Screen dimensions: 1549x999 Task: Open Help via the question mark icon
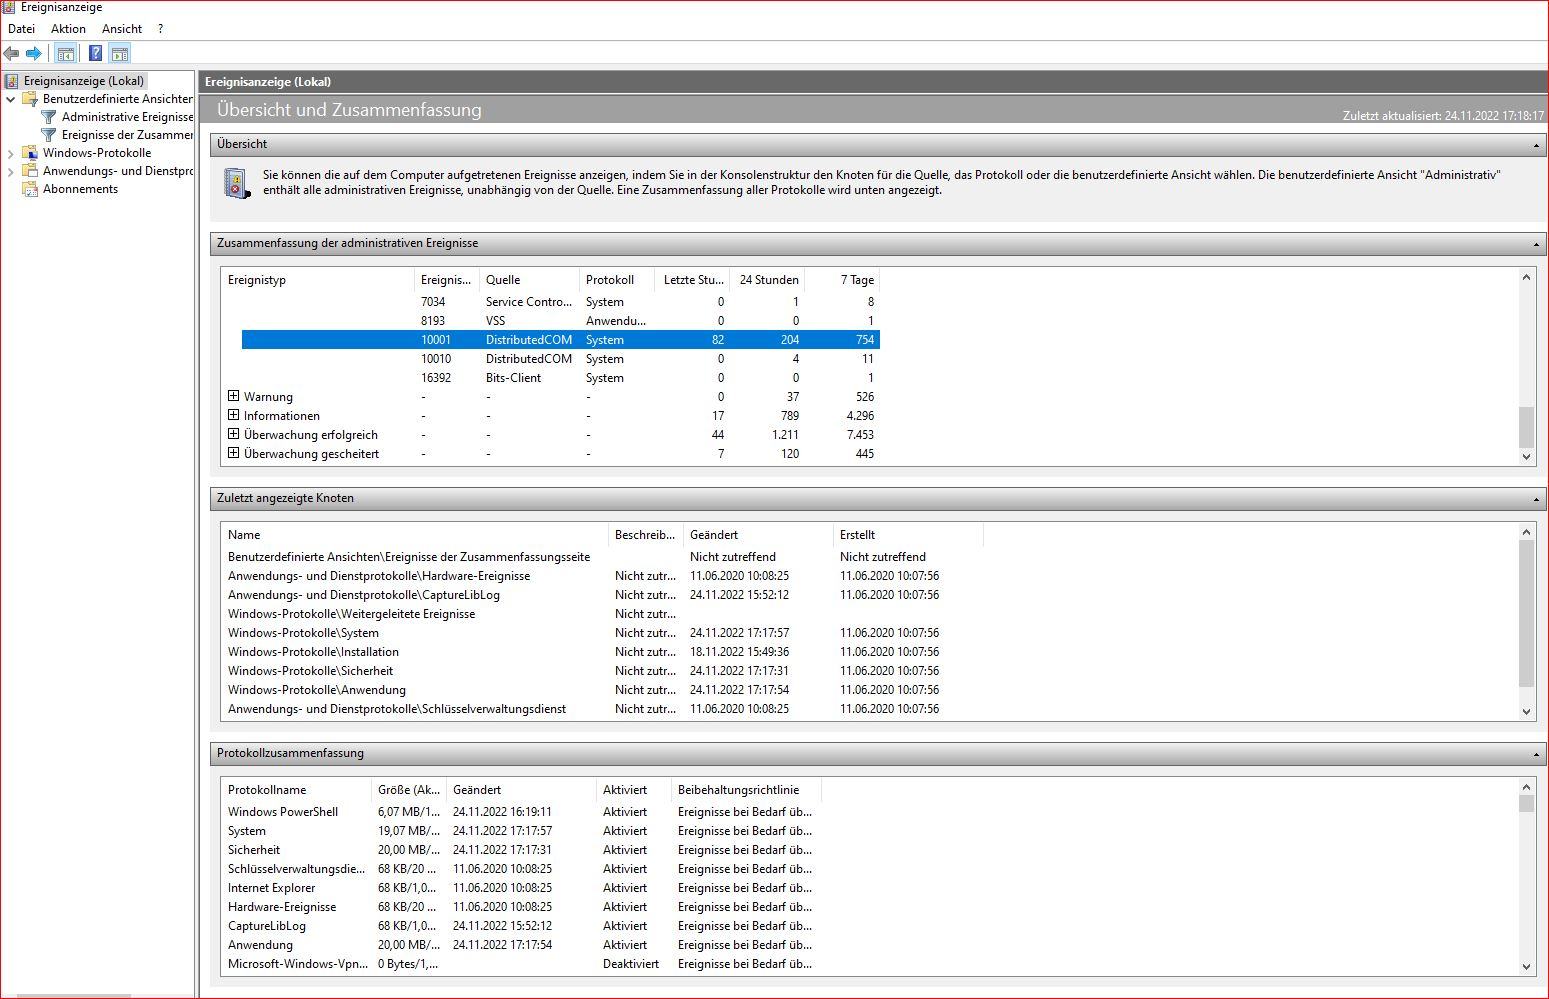(x=96, y=53)
